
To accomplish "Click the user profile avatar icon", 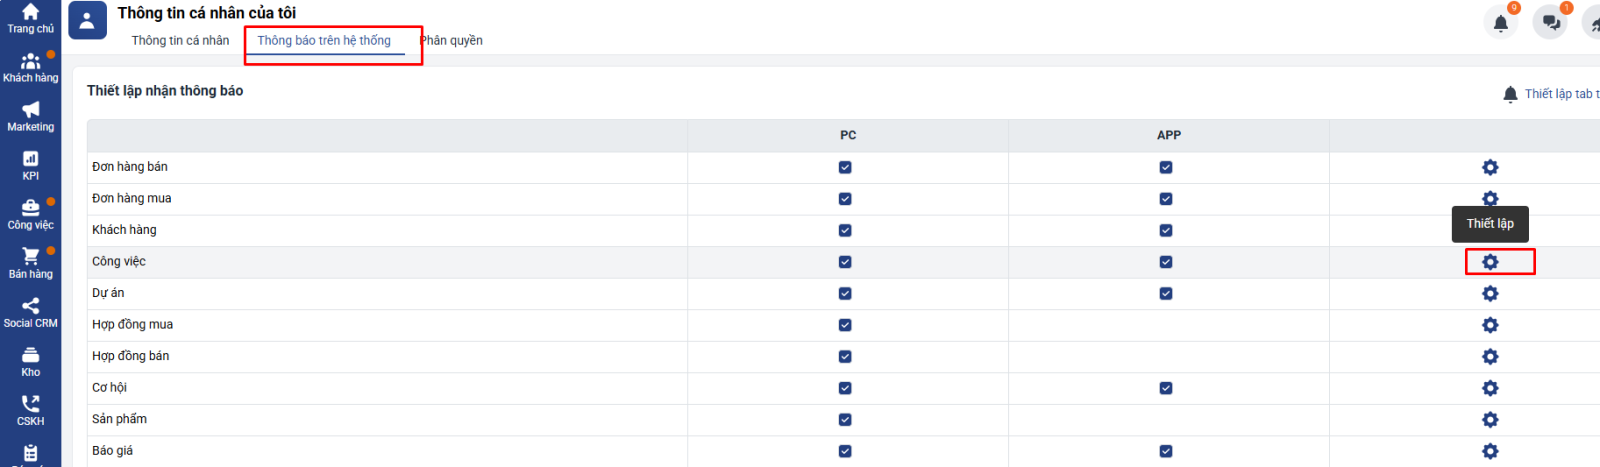I will point(87,21).
